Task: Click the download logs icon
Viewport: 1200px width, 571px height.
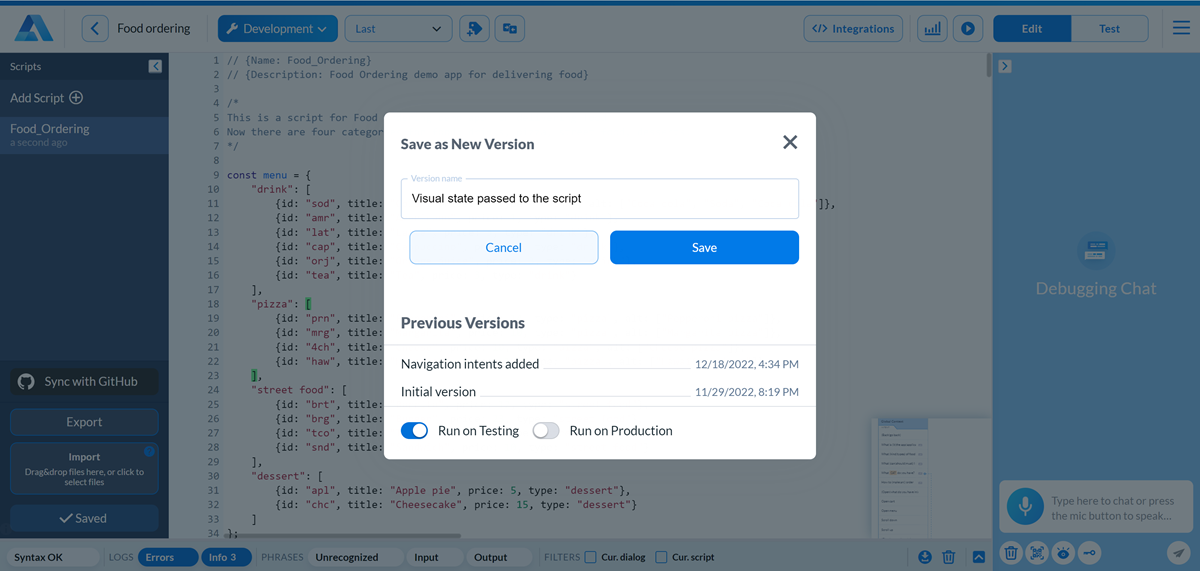Action: [925, 557]
